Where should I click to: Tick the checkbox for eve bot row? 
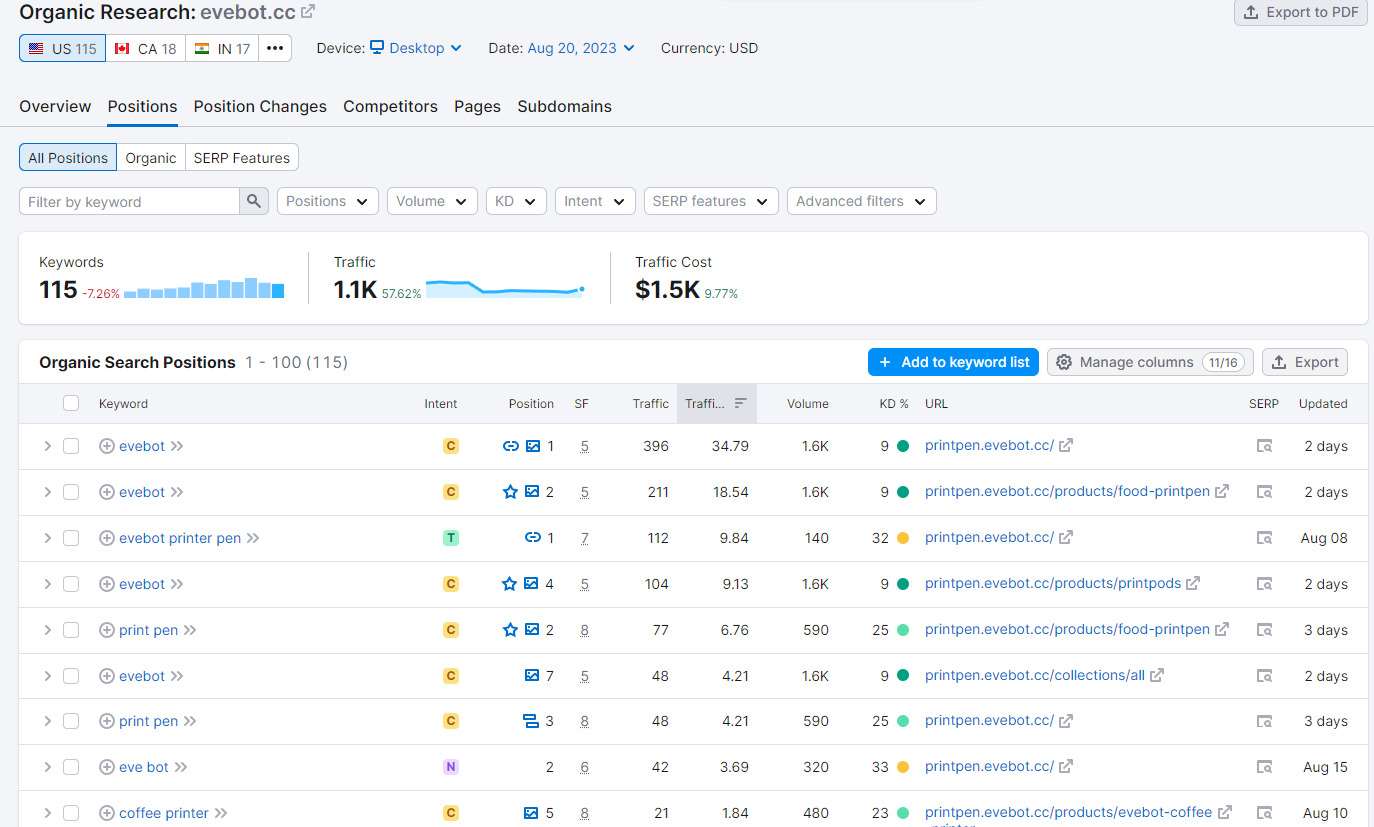pyautogui.click(x=71, y=767)
